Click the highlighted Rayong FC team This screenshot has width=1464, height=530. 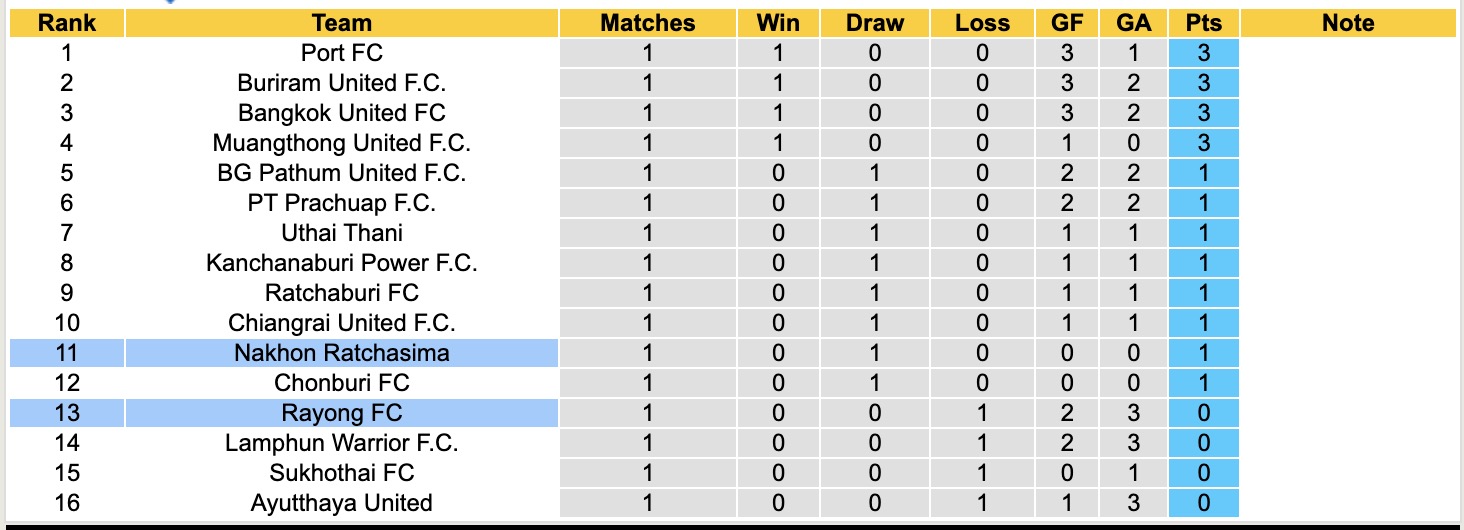tap(342, 413)
